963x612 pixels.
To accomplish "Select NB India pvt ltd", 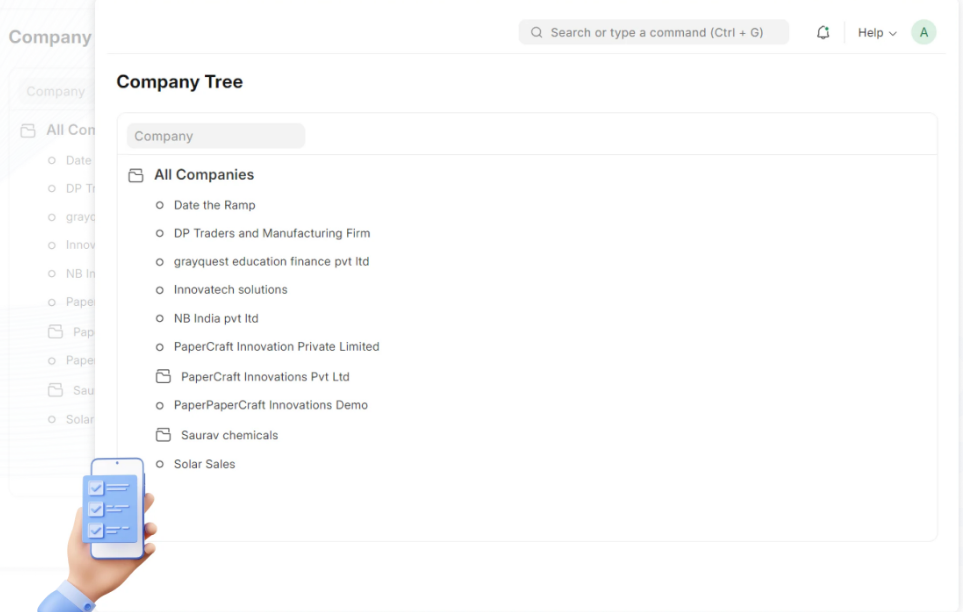I will [x=215, y=319].
